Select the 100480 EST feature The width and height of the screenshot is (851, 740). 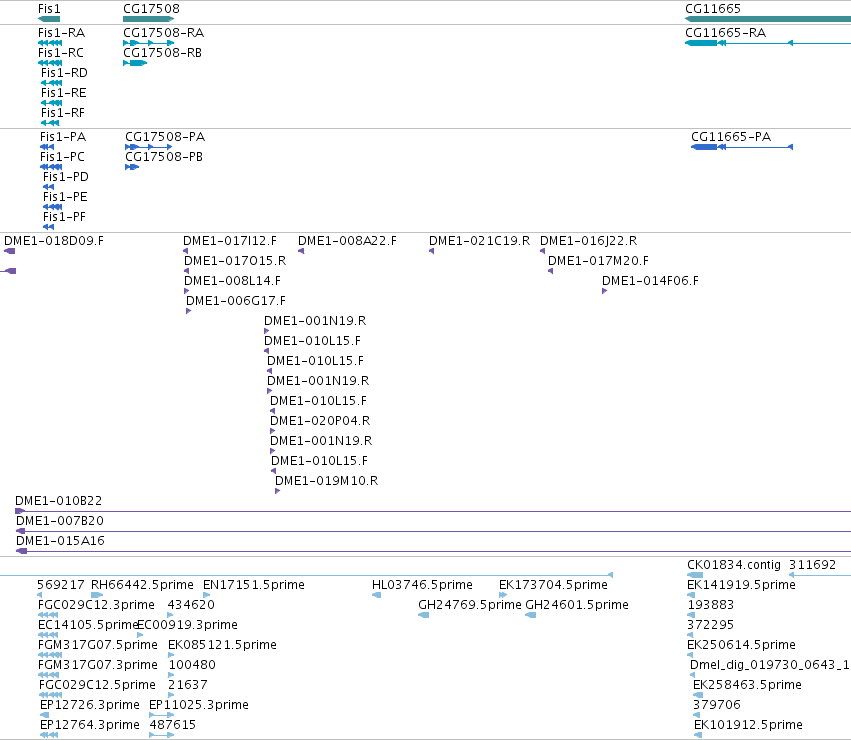pyautogui.click(x=192, y=666)
